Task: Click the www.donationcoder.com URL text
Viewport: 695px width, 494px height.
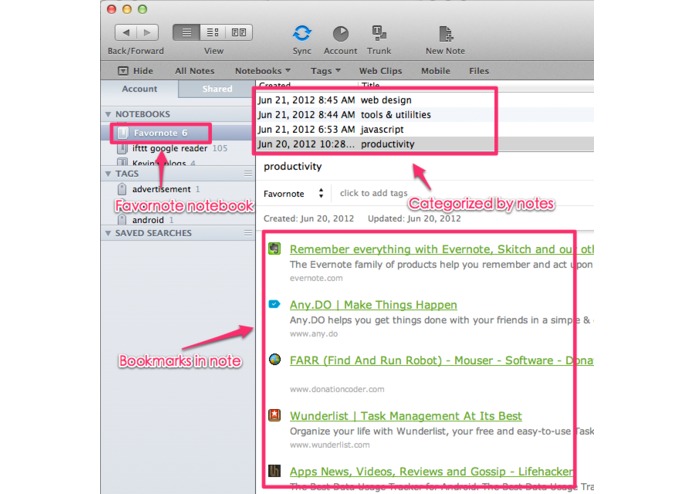Action: click(x=337, y=389)
